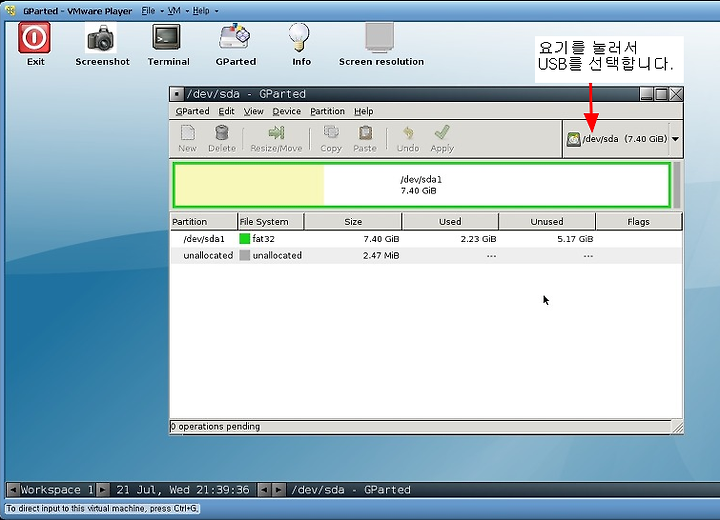Open the Partition menu

[327, 111]
